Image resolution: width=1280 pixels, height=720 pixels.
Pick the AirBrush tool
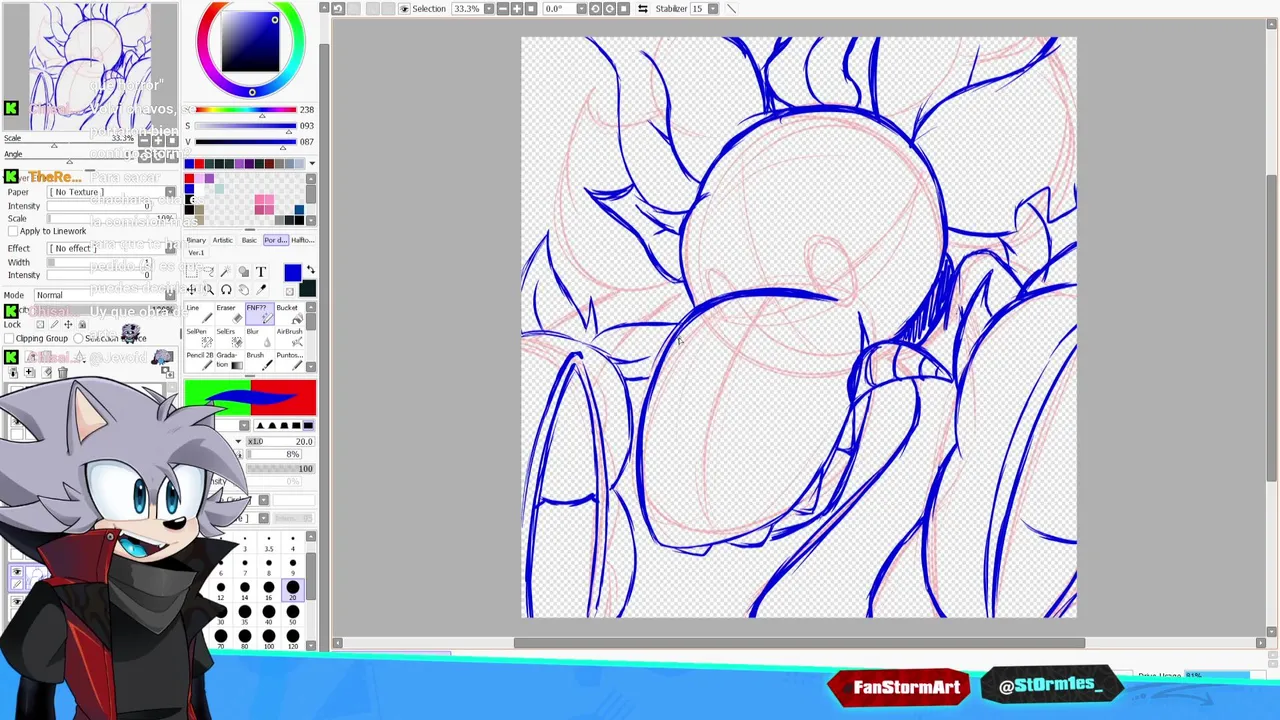pyautogui.click(x=289, y=337)
